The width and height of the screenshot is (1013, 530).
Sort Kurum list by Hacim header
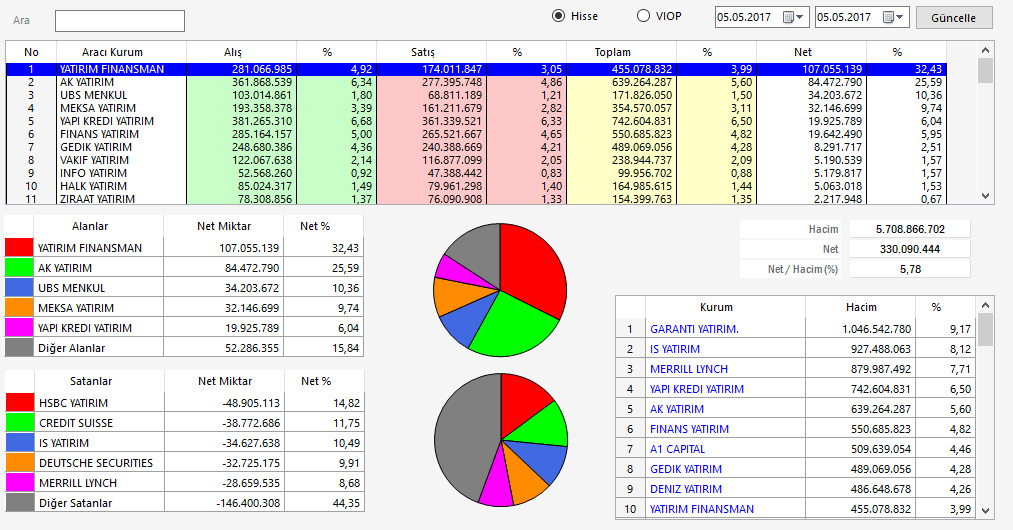coord(861,308)
